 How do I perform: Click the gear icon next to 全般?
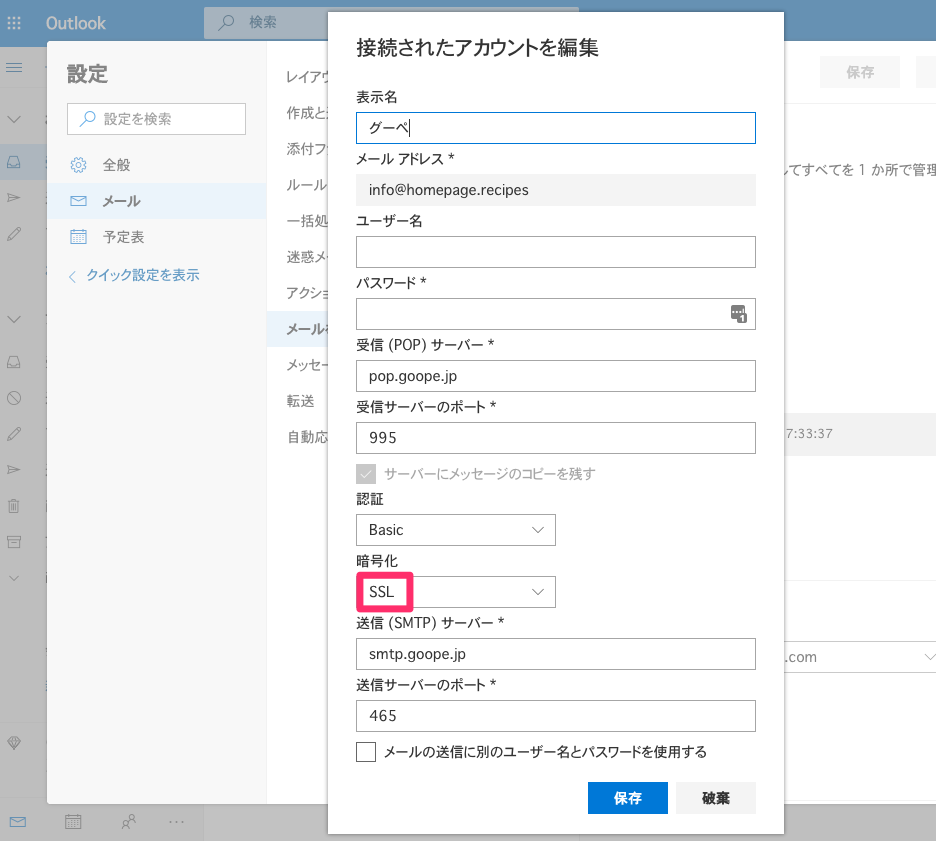(78, 165)
